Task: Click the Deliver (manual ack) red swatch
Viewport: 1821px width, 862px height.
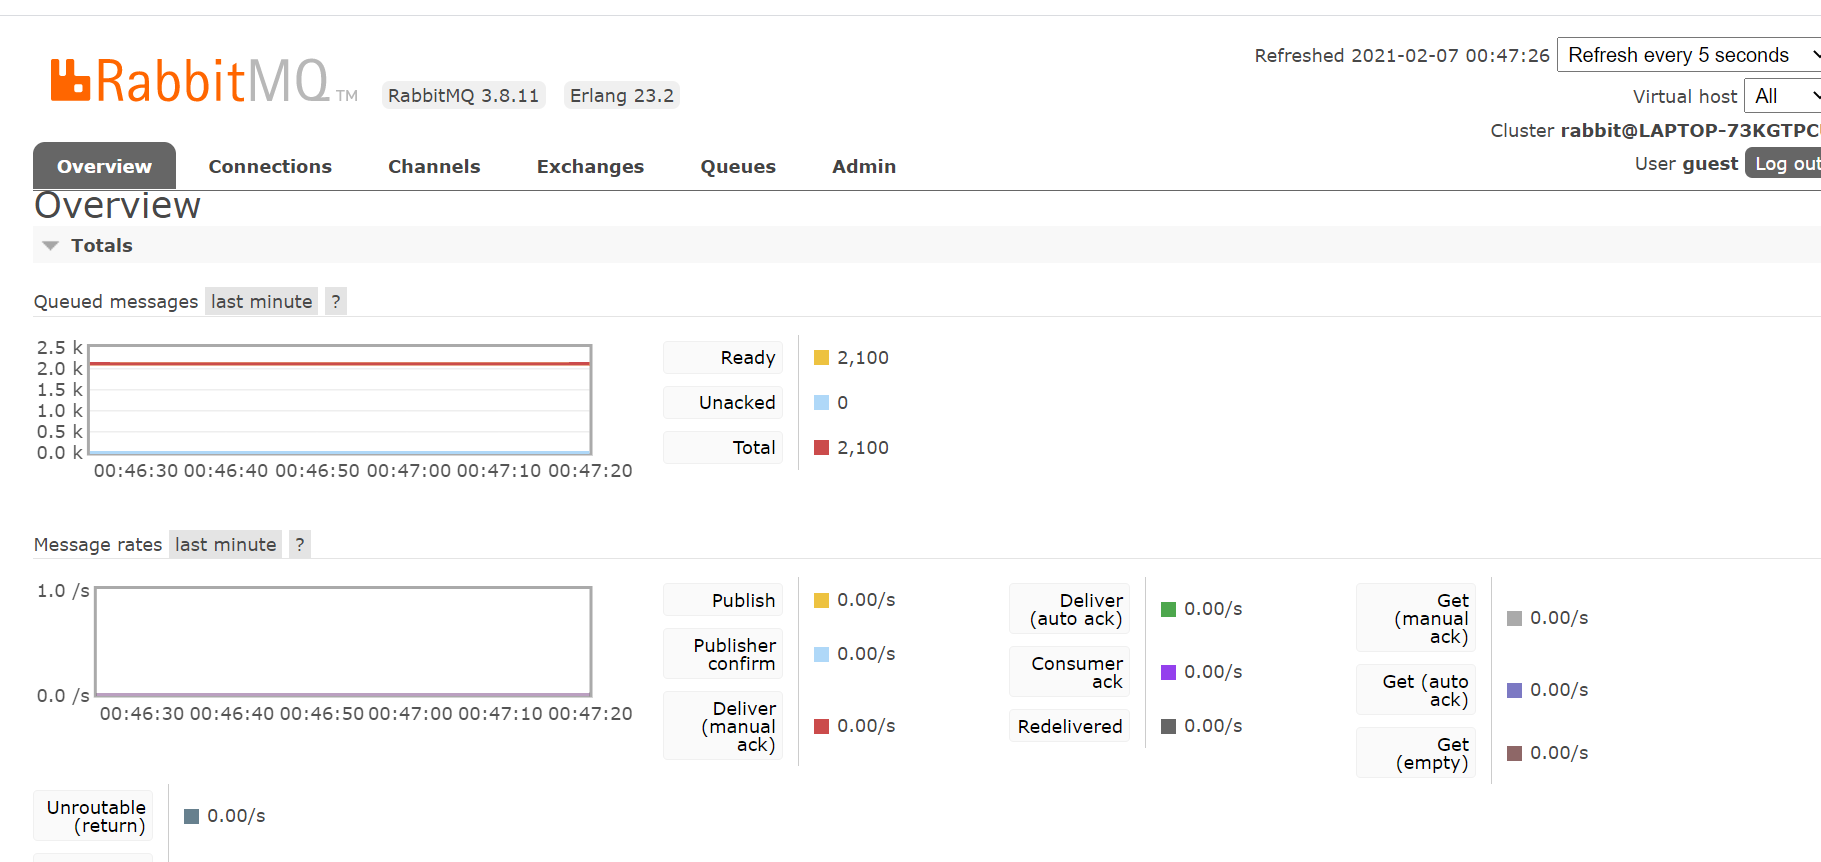Action: click(822, 726)
